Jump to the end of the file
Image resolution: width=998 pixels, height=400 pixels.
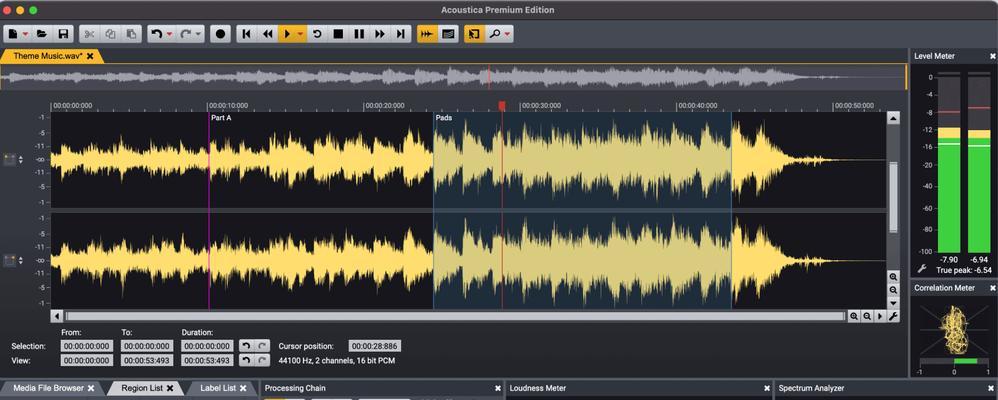[400, 34]
